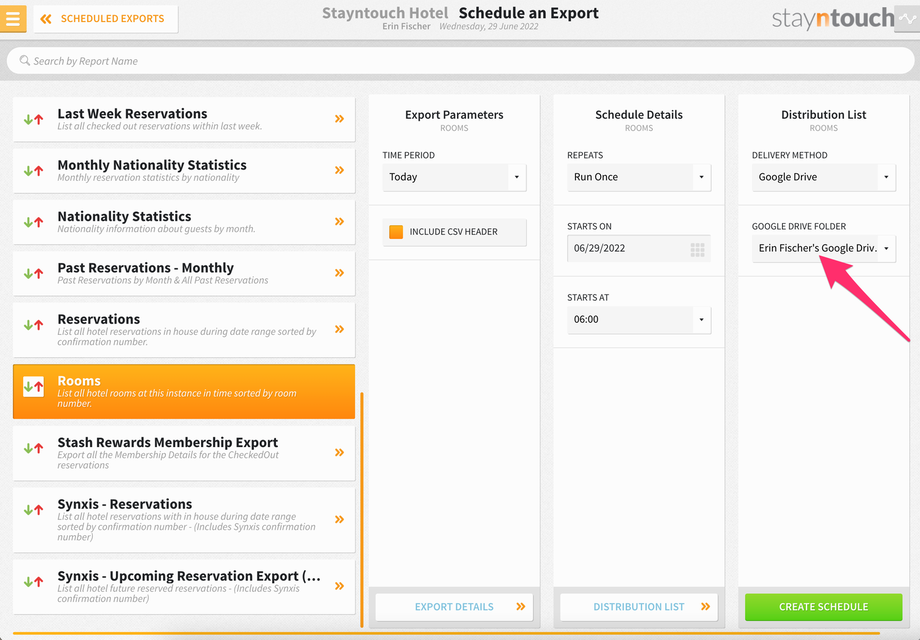Click export arrows icon for Nationality Statistics
The height and width of the screenshot is (640, 920).
pyautogui.click(x=33, y=222)
